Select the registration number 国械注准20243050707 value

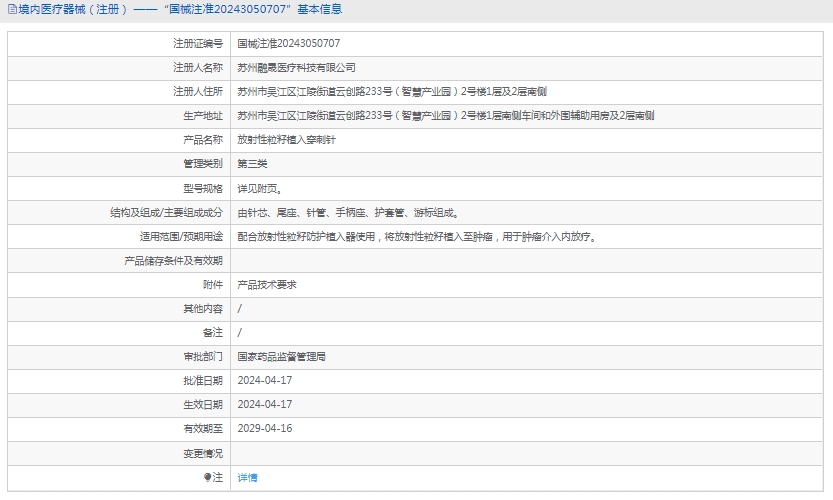[x=288, y=44]
